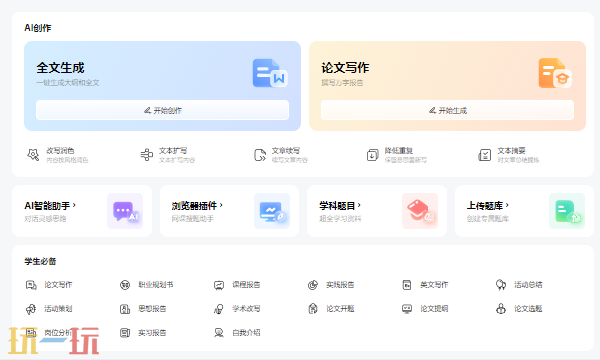Expand the chevron next to 上传题库
This screenshot has height=360, width=600.
(x=507, y=205)
